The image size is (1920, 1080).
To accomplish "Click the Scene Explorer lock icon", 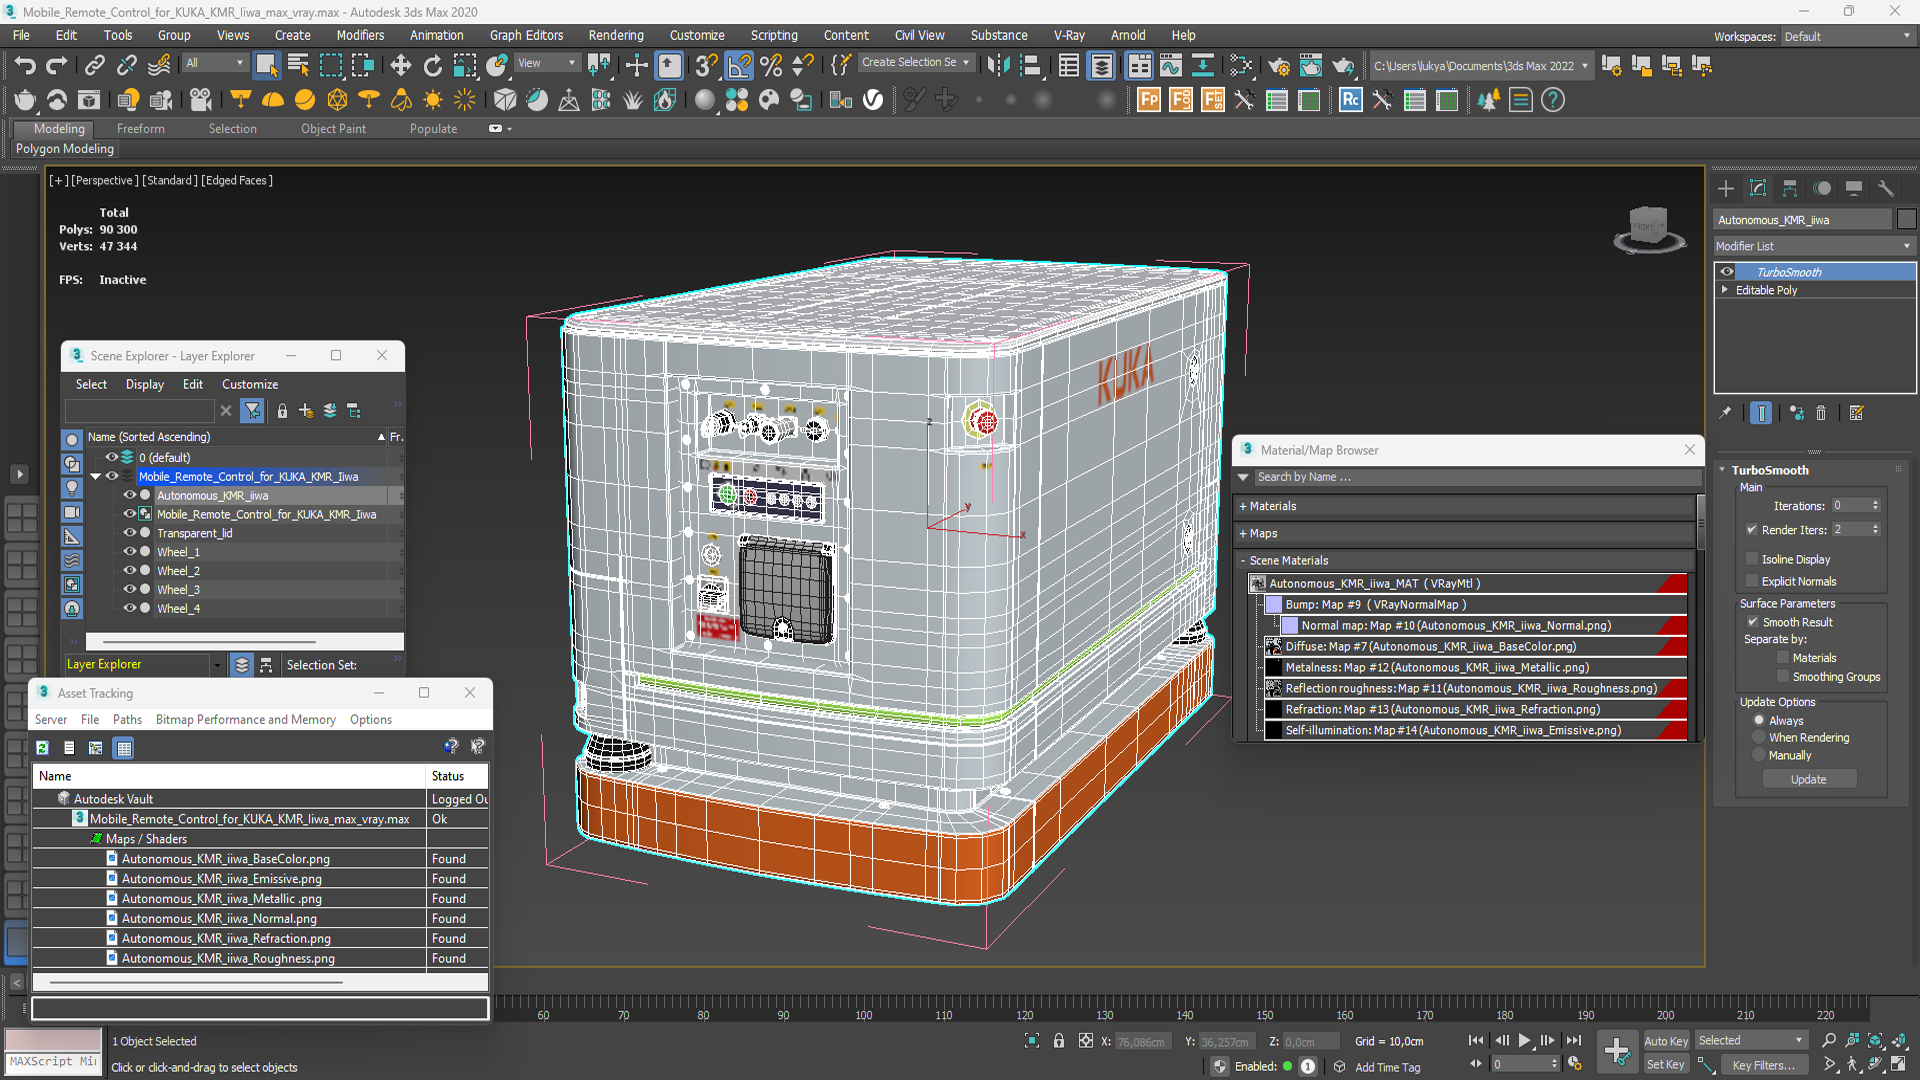I will click(282, 411).
